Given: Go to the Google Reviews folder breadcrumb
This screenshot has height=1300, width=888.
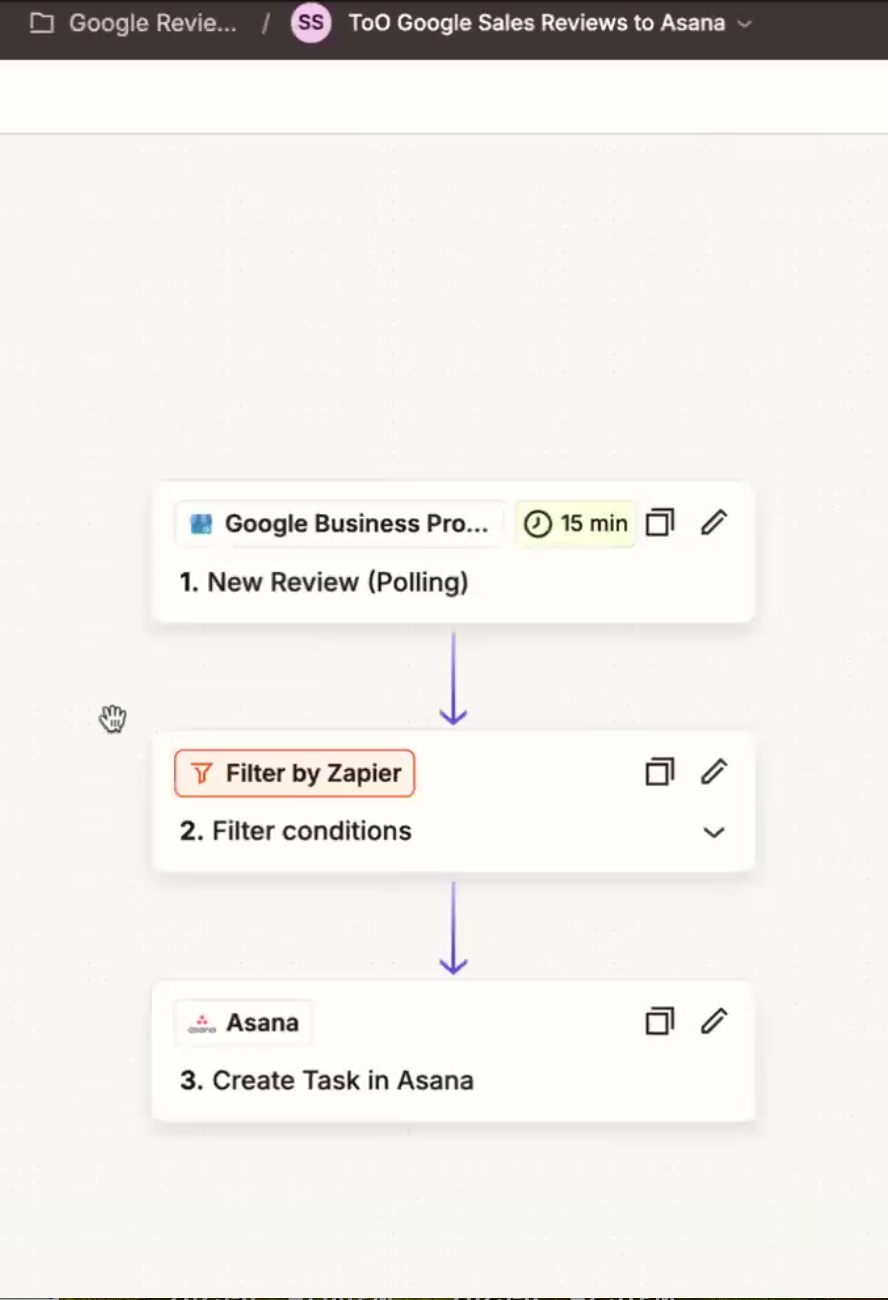Looking at the screenshot, I should [x=152, y=23].
